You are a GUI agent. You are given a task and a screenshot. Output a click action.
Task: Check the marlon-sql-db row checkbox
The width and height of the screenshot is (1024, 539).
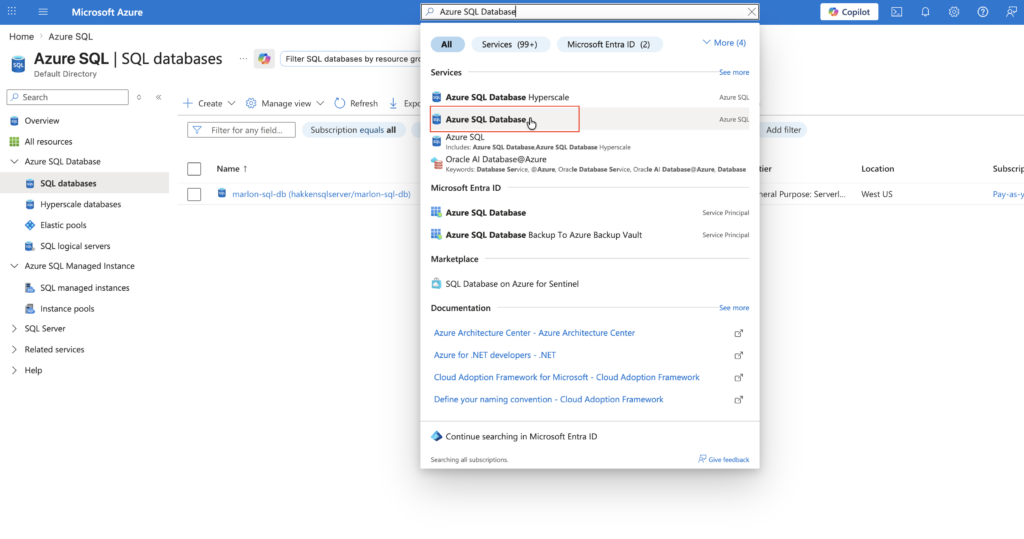point(194,195)
